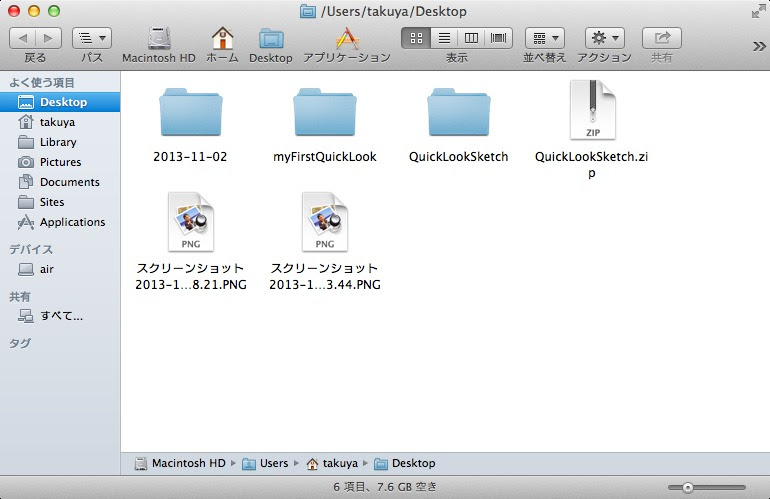This screenshot has height=499, width=770.
Task: Minimize the window with yellow button
Action: [34, 11]
